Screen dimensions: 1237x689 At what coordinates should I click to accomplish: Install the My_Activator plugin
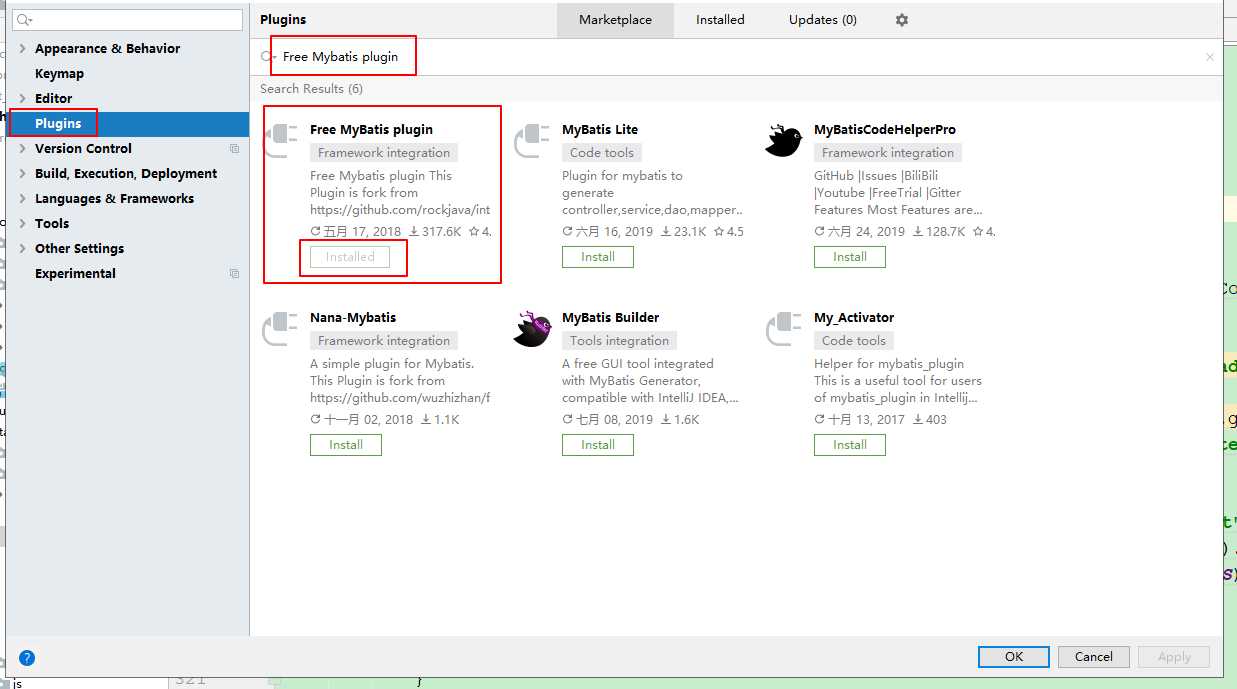coord(850,445)
